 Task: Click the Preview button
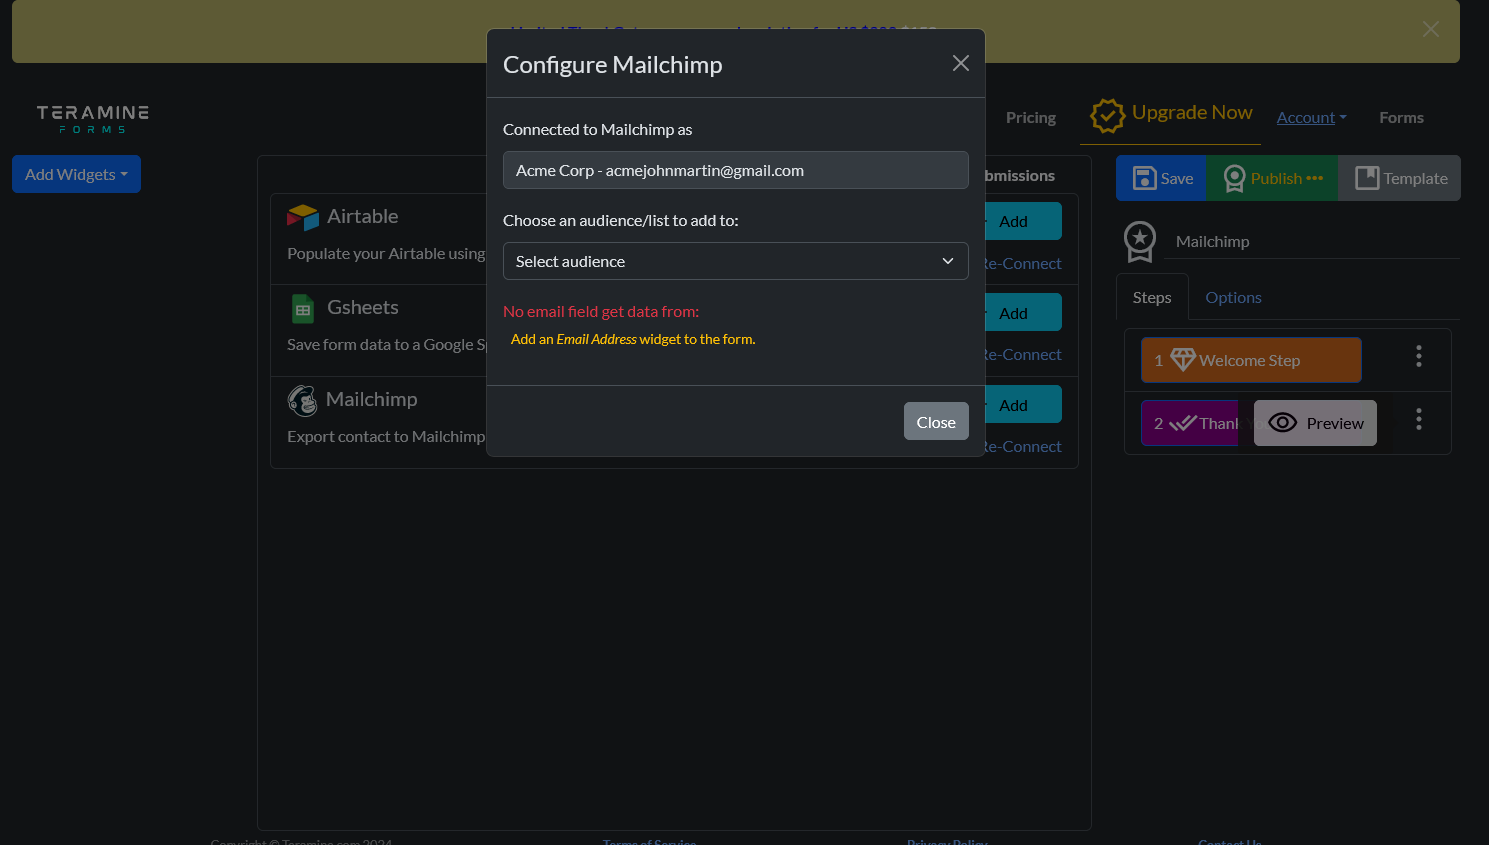coord(1315,423)
